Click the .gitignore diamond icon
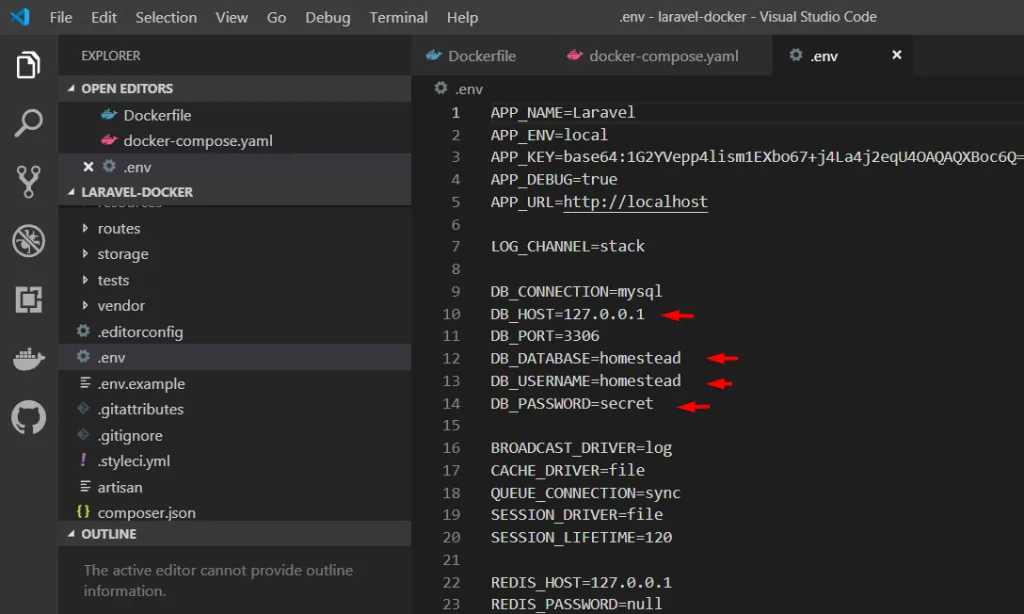The height and width of the screenshot is (614, 1024). 83,435
